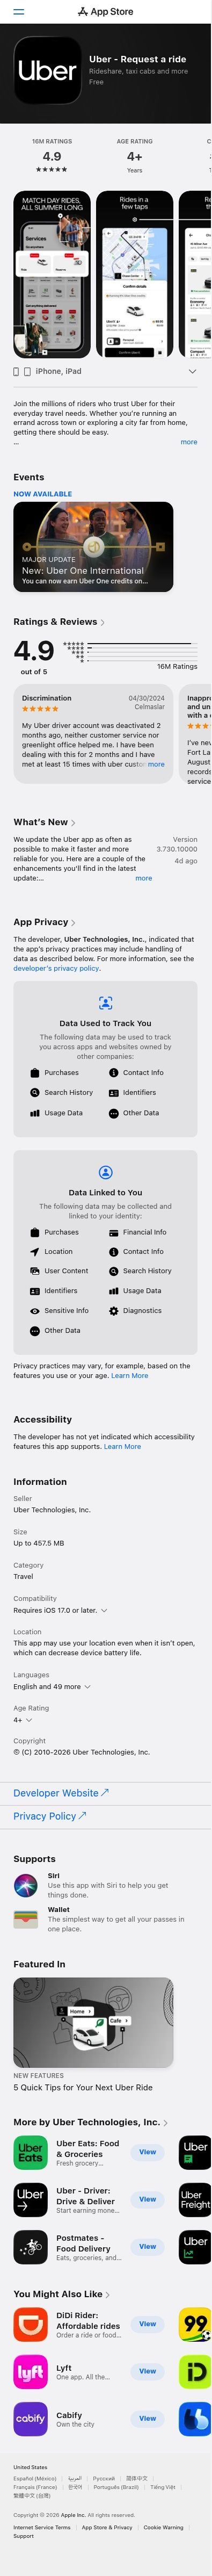Expand the Compatibility requirements chevron
The width and height of the screenshot is (212, 2576).
104,1611
